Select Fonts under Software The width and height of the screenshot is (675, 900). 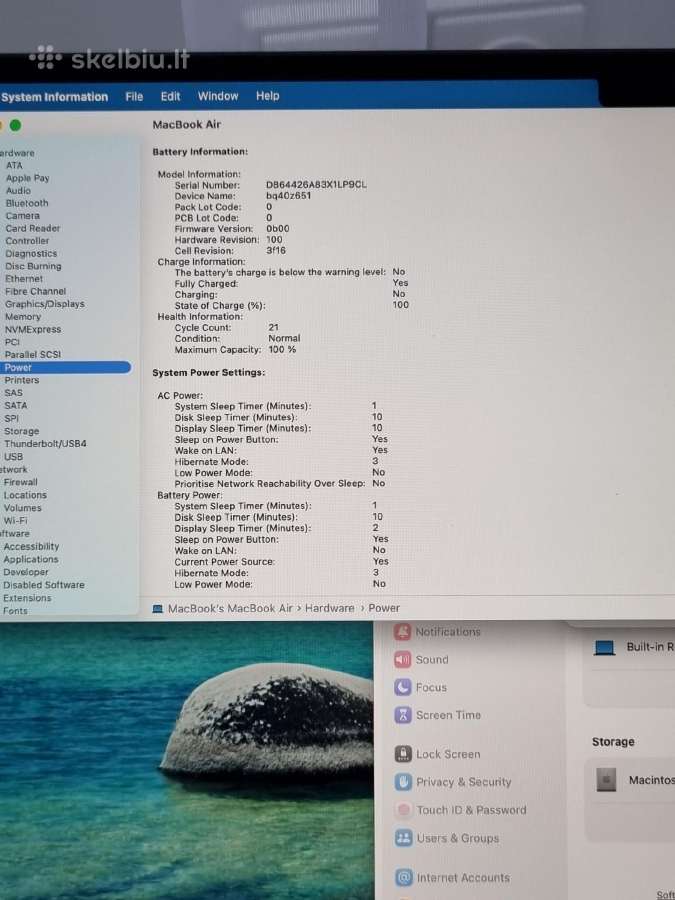pyautogui.click(x=15, y=611)
